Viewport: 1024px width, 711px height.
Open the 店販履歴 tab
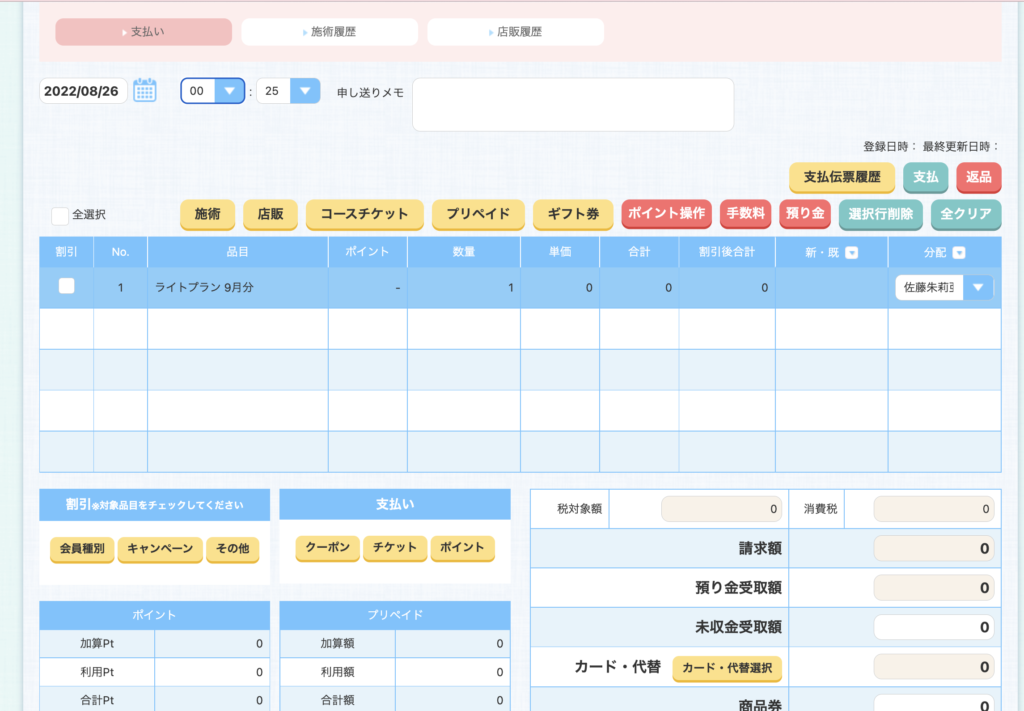click(x=515, y=32)
